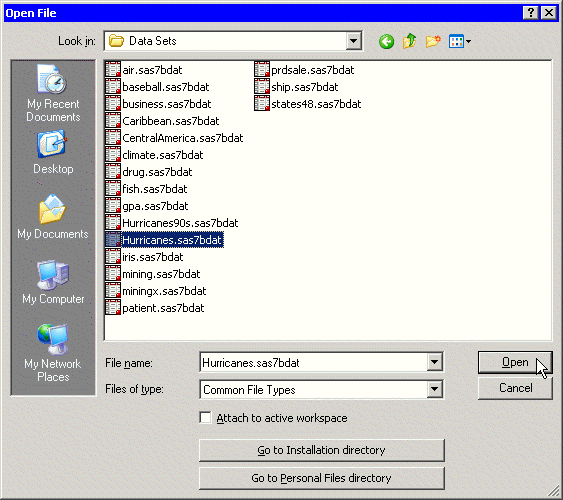This screenshot has height=500, width=563.
Task: Select the air.sas7bdat file icon
Action: [113, 69]
